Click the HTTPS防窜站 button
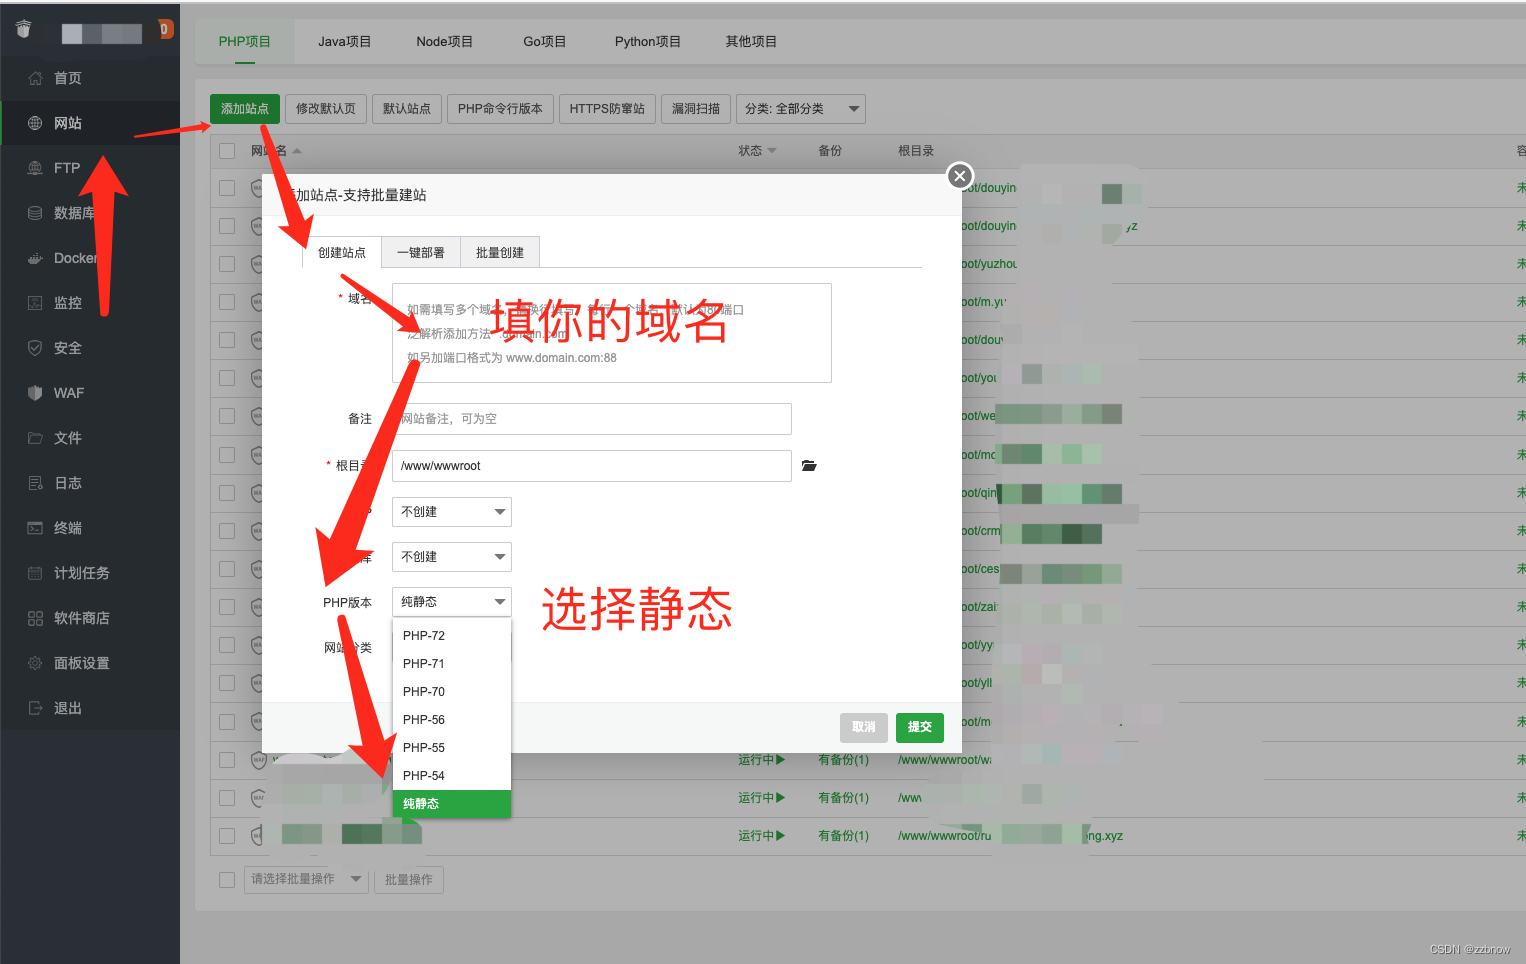This screenshot has width=1526, height=964. (607, 109)
